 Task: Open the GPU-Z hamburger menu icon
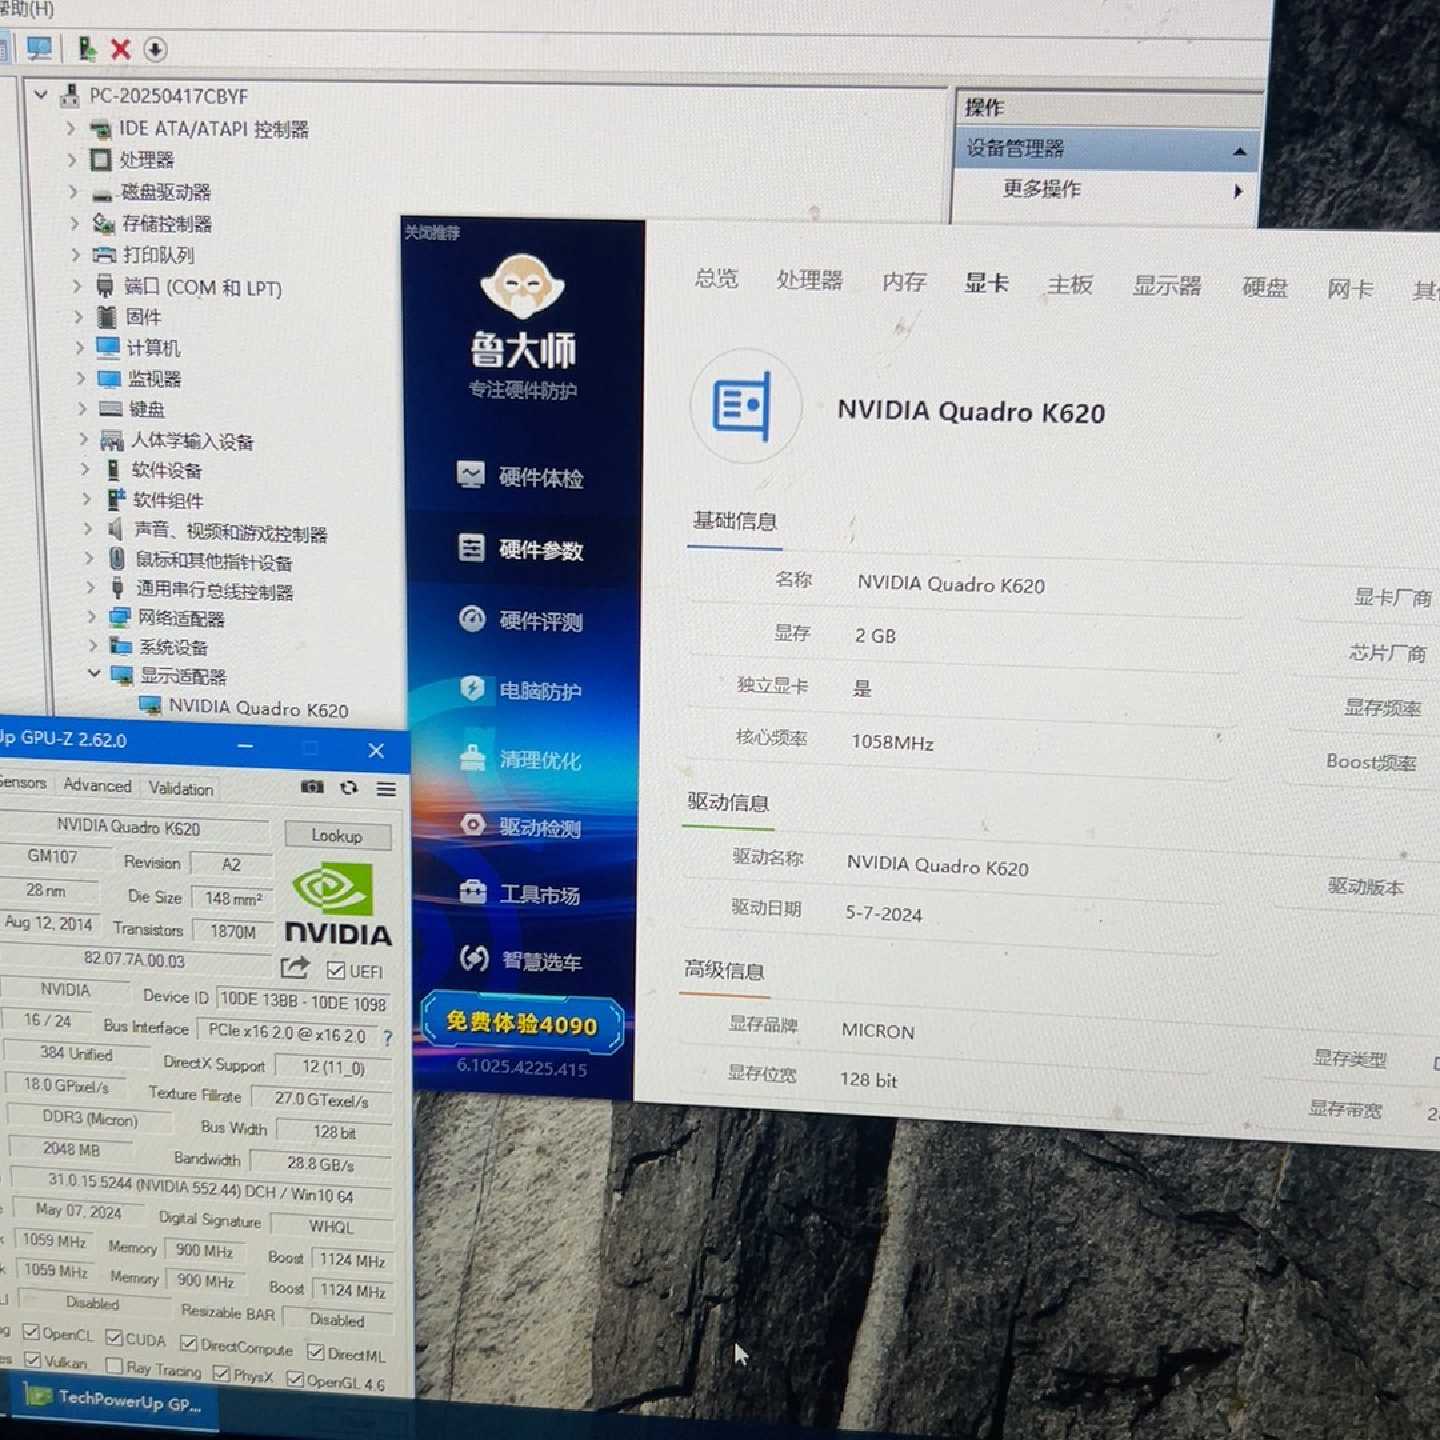(x=386, y=789)
